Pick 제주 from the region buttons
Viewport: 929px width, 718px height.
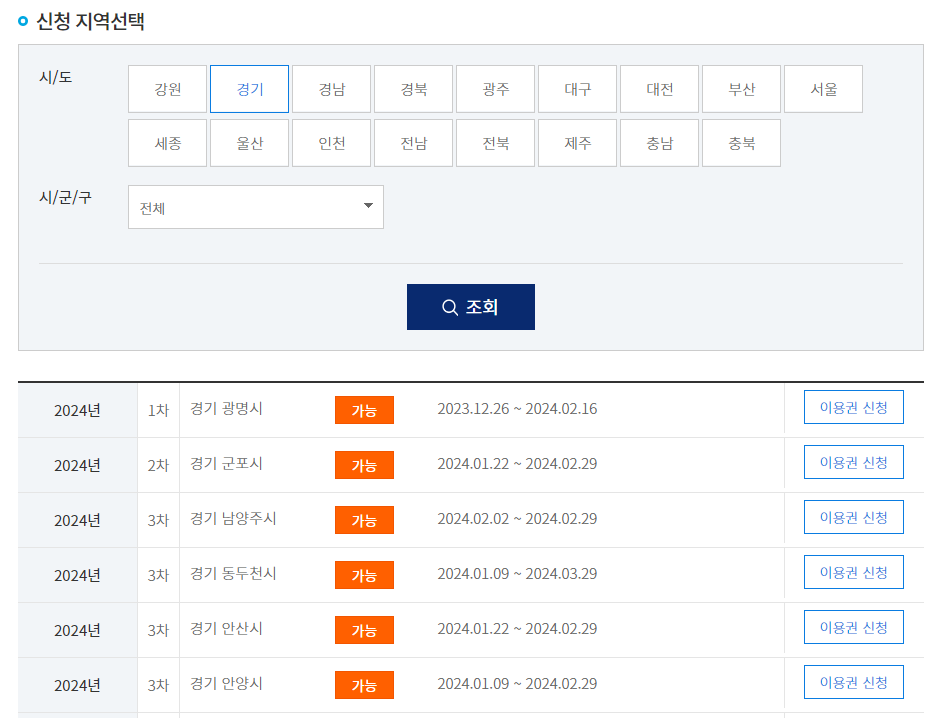pyautogui.click(x=578, y=143)
